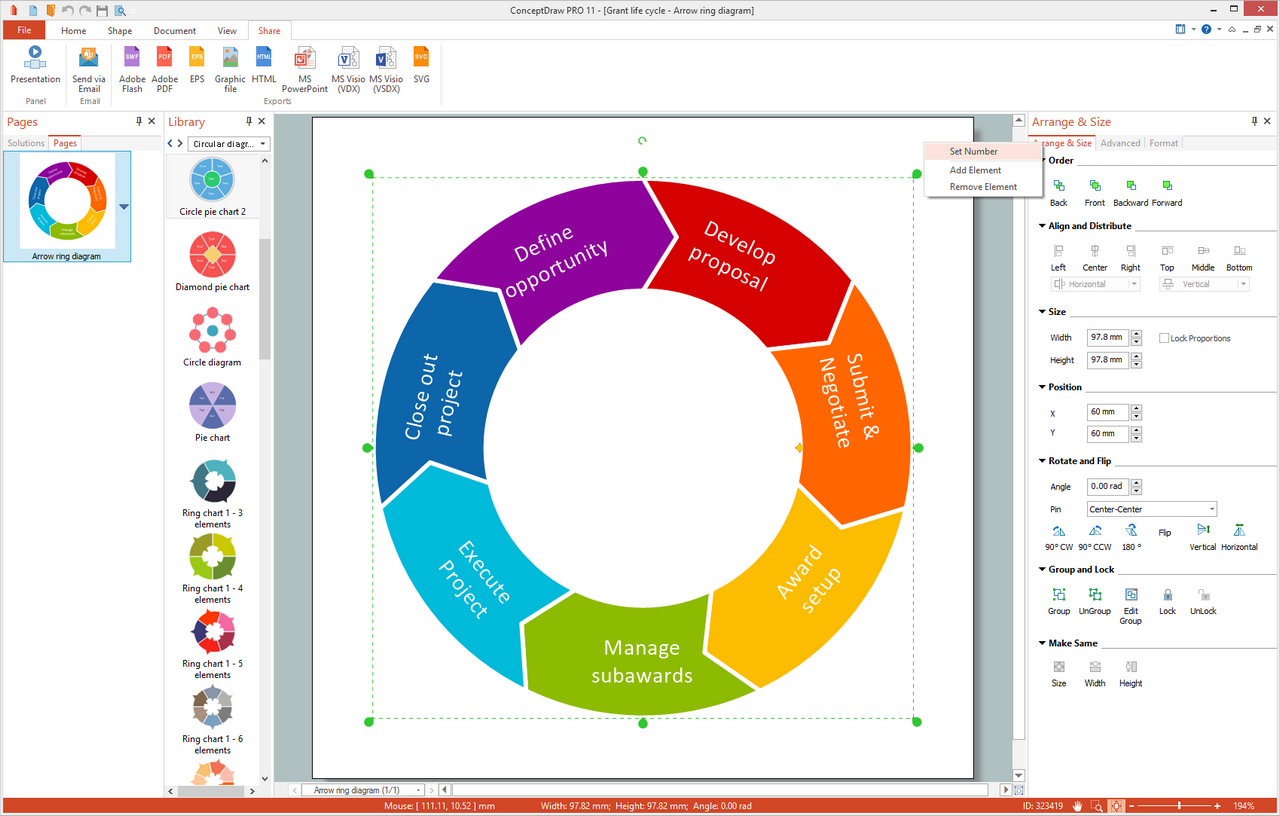Rotate shape 90° CW
The height and width of the screenshot is (816, 1280).
(1059, 537)
